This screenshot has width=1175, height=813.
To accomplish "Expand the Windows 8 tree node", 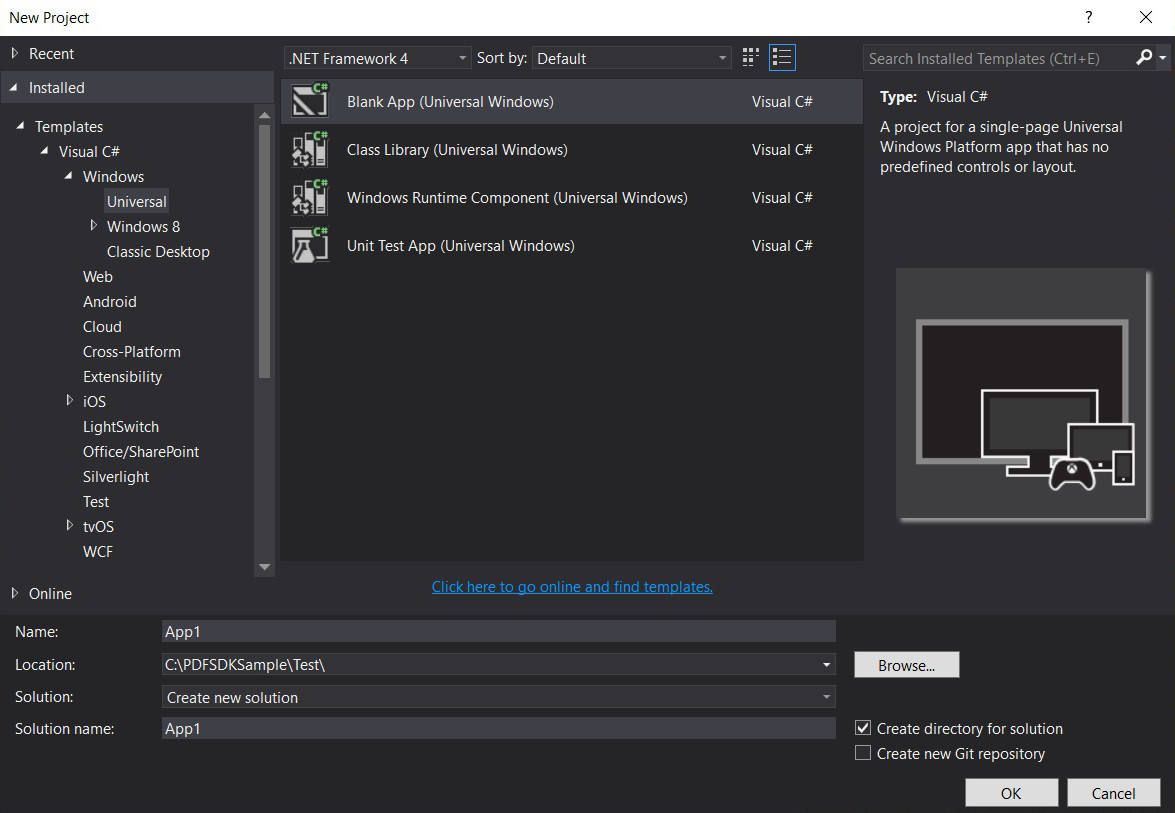I will [x=94, y=226].
